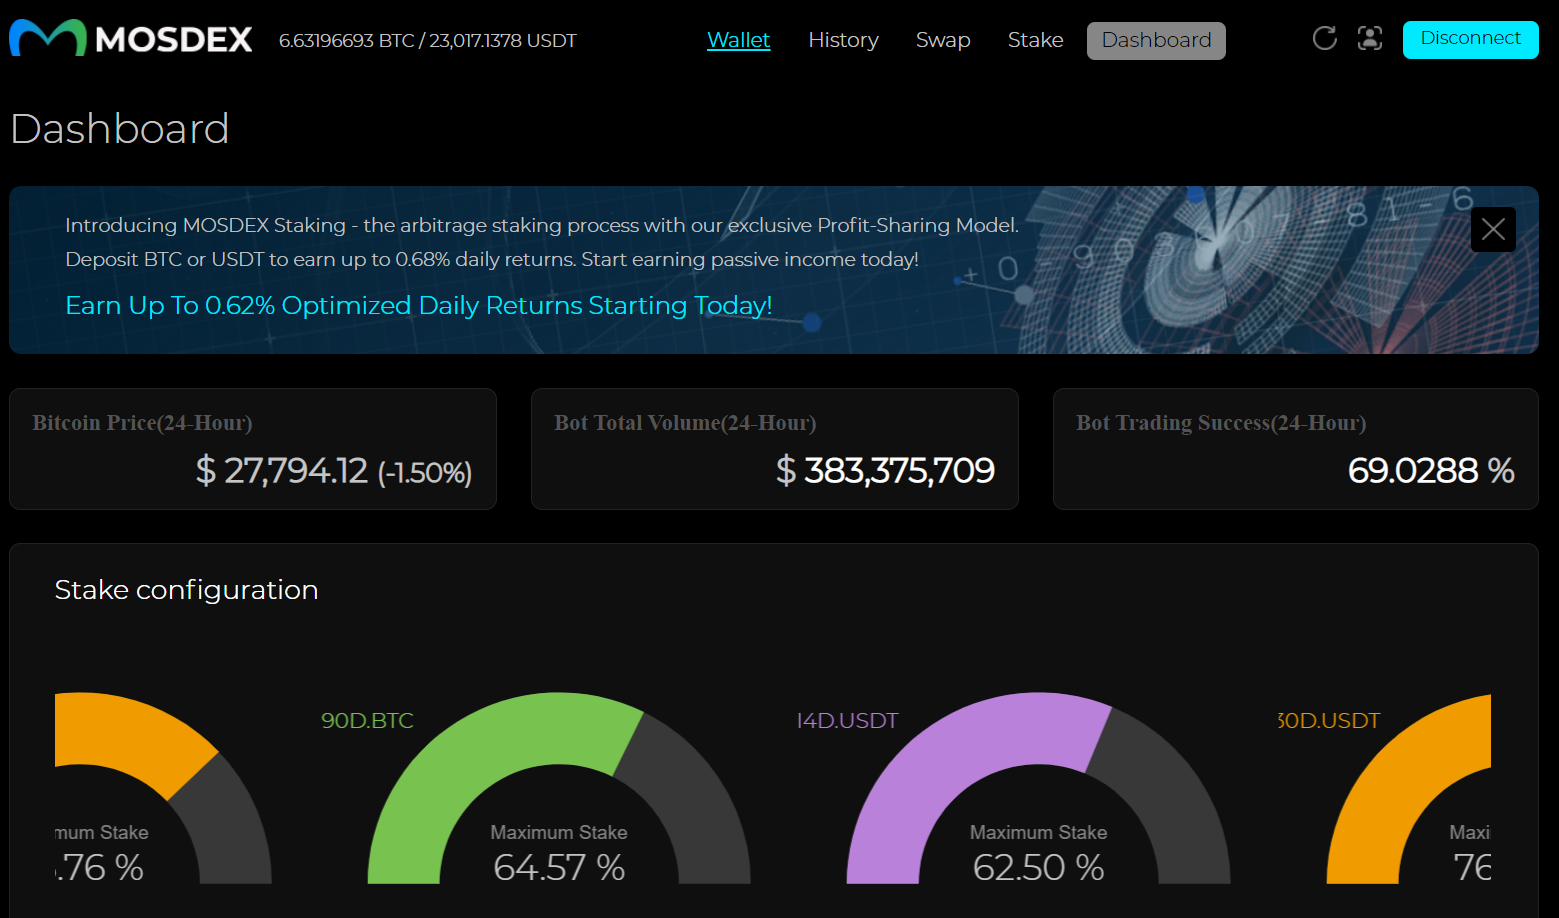Refresh data with the reload icon
The image size is (1559, 918).
click(x=1325, y=39)
